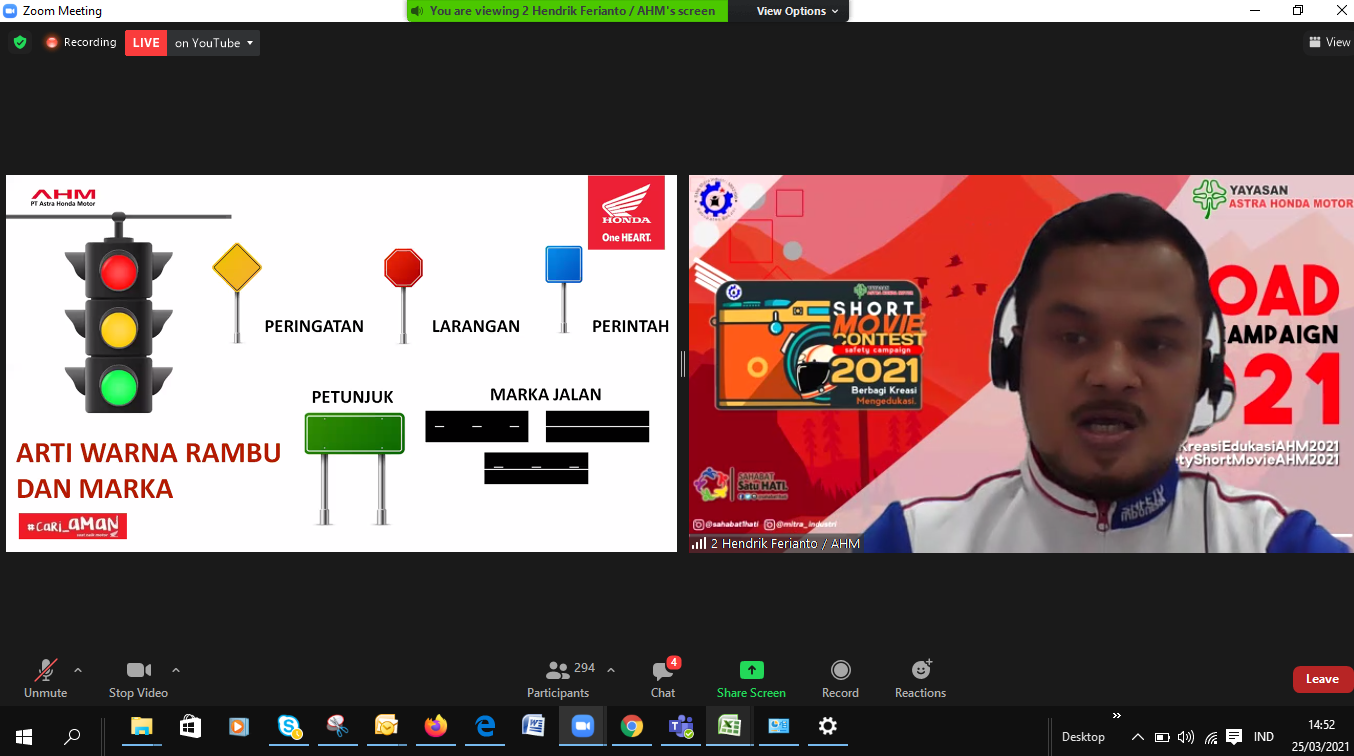1354x756 pixels.
Task: Open the View Options dropdown
Action: 797,11
